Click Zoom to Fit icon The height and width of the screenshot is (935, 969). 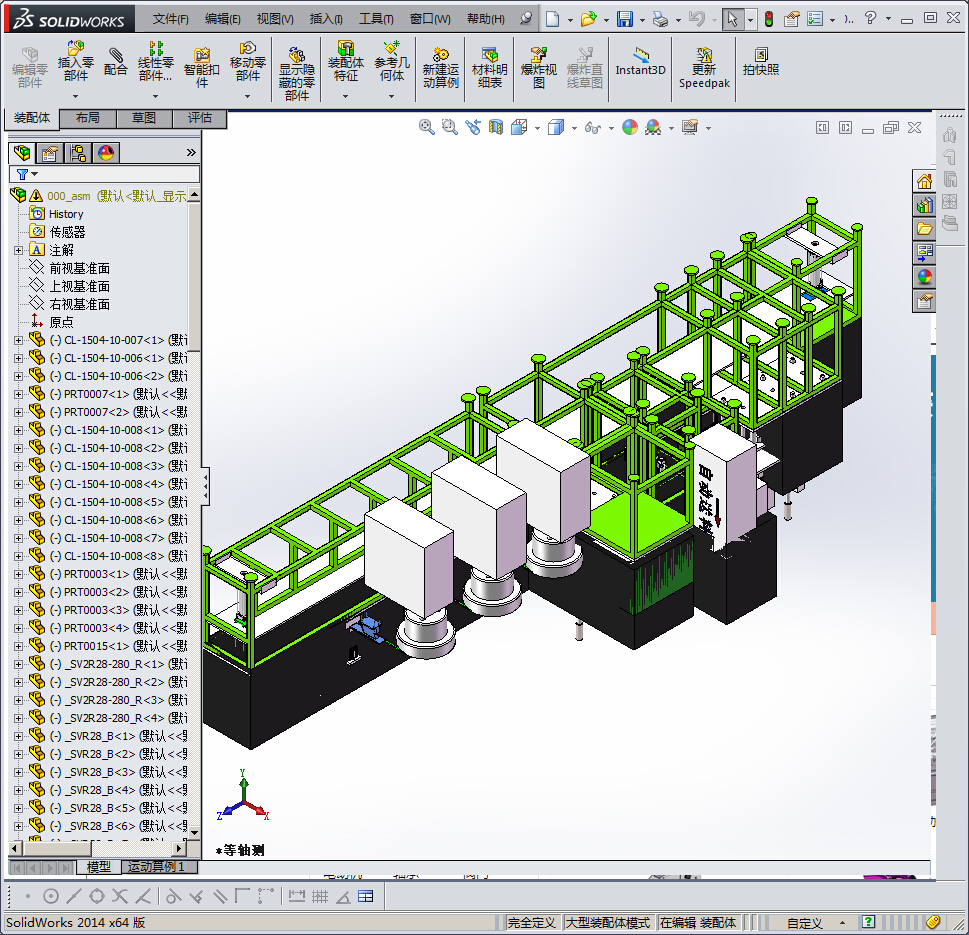[x=426, y=127]
